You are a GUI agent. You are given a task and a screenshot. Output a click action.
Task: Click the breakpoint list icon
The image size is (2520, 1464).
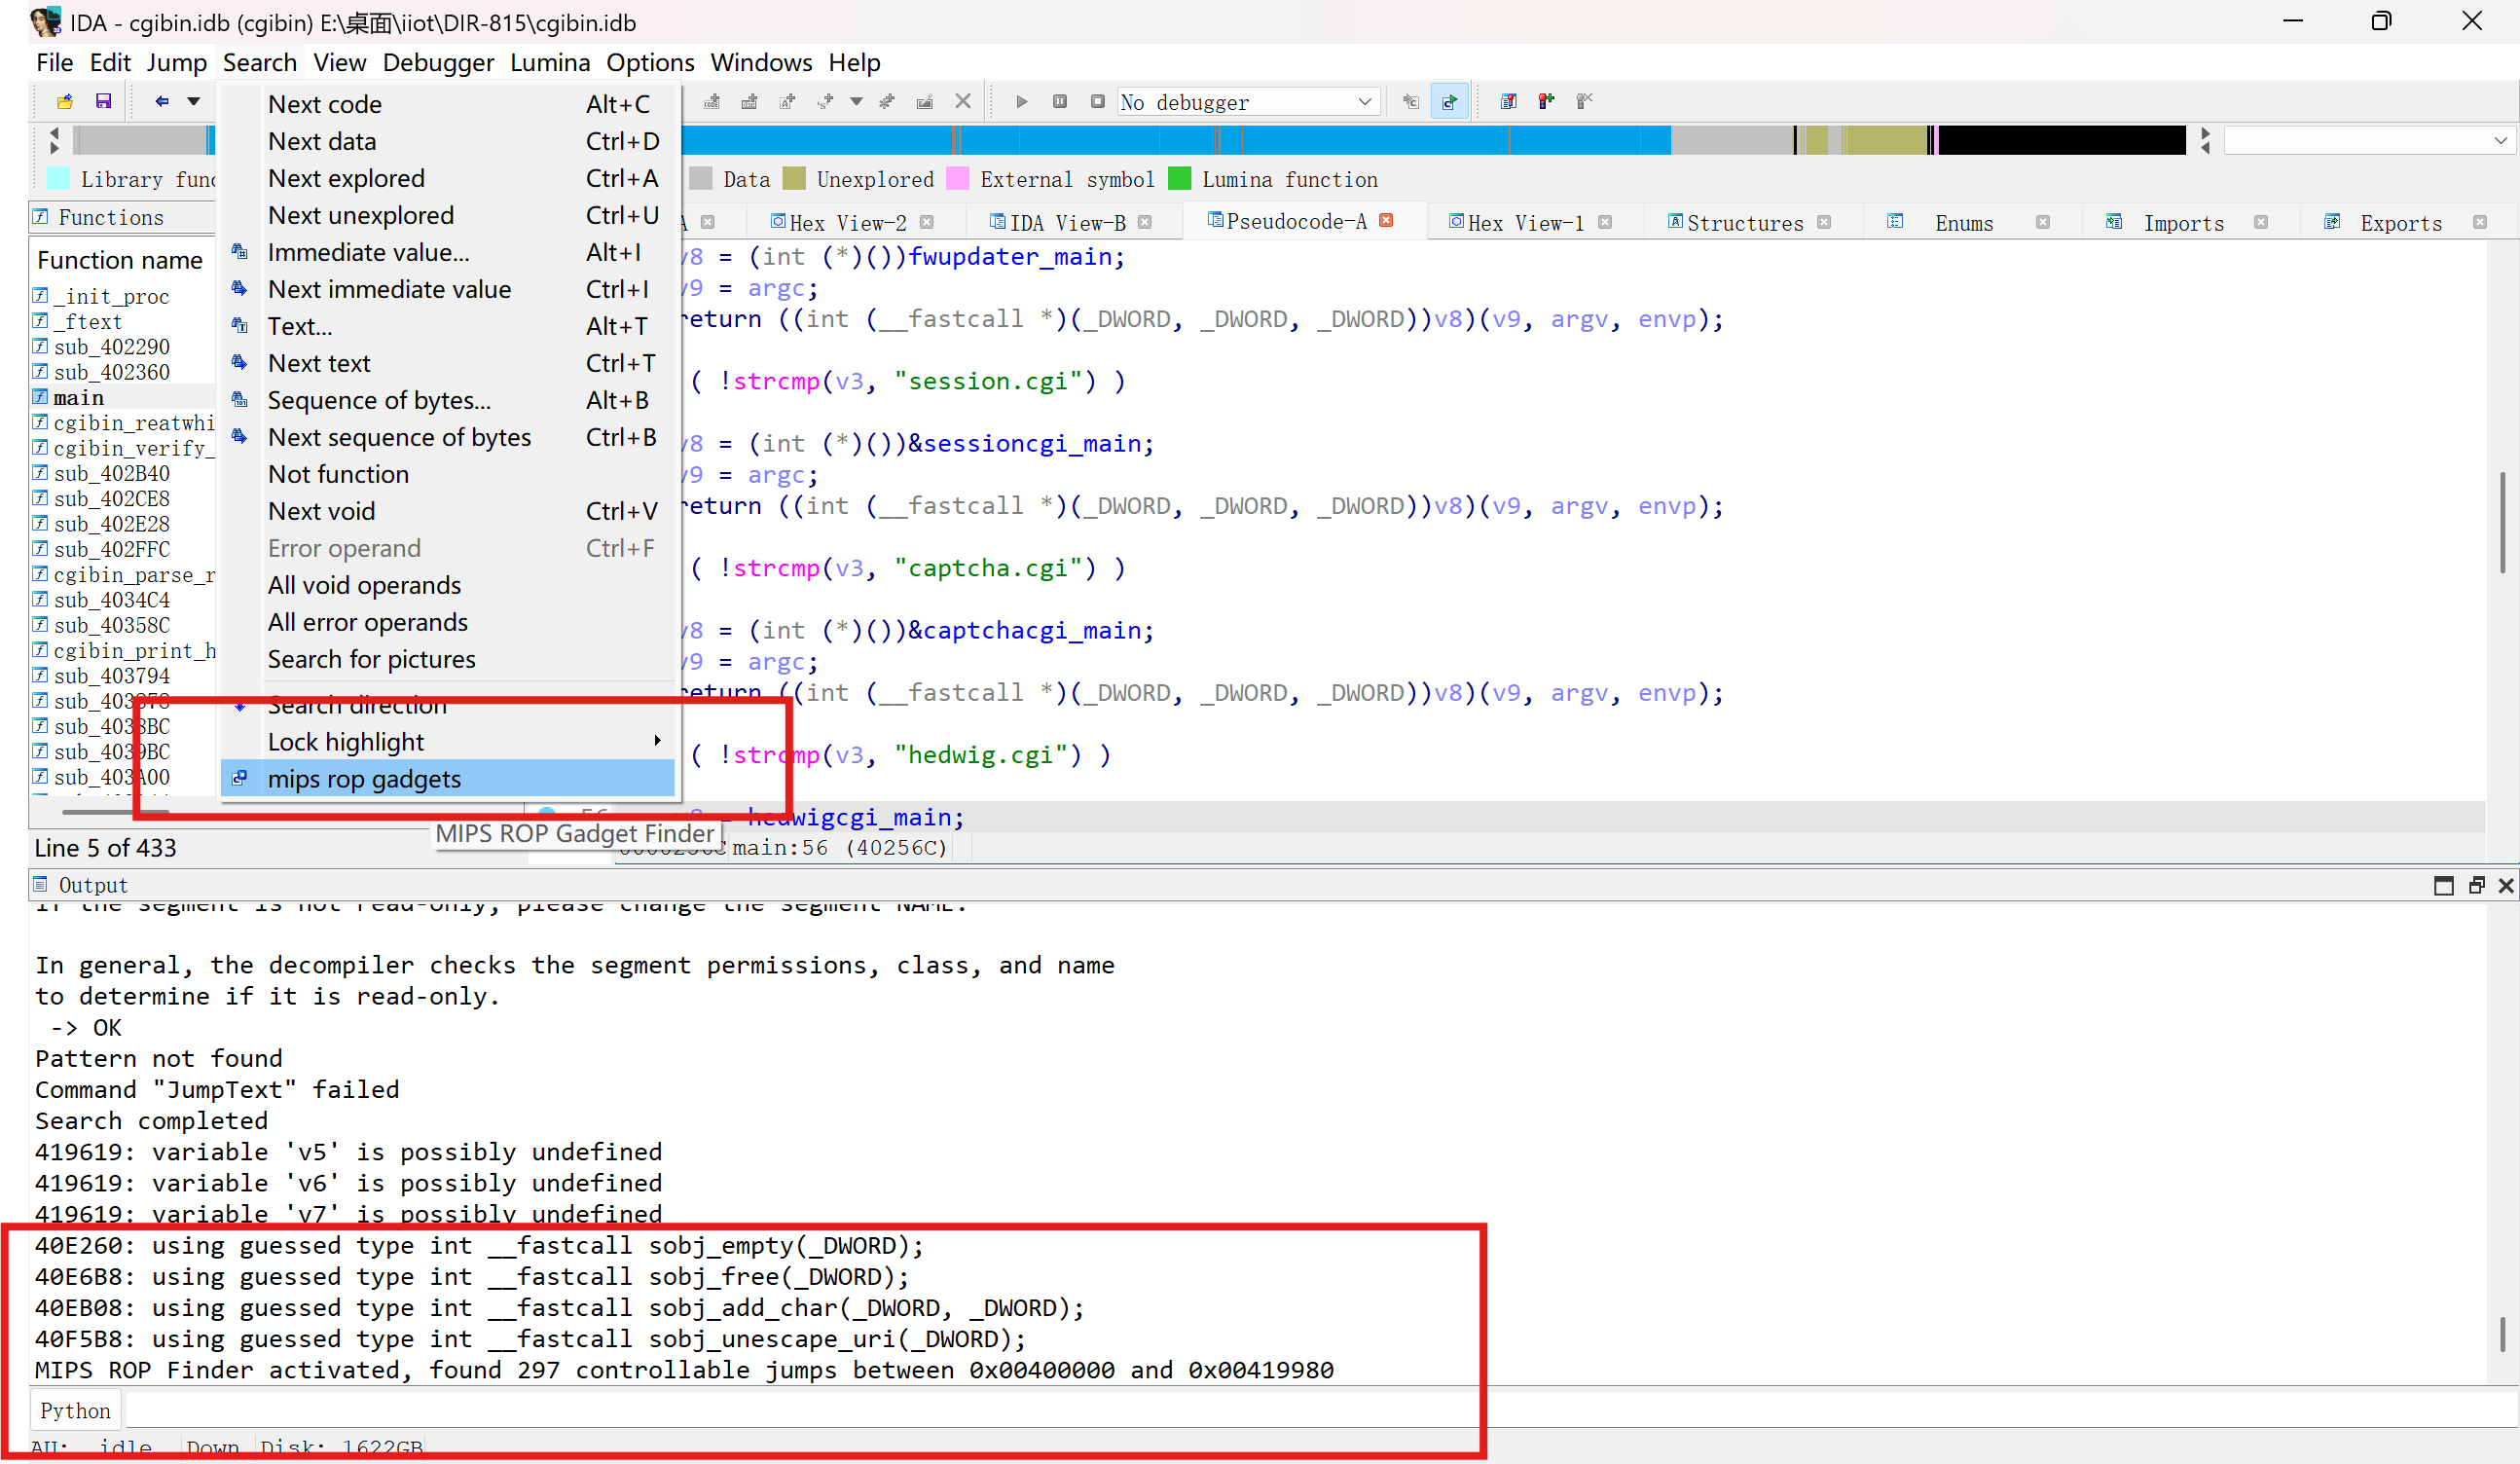[x=1509, y=101]
